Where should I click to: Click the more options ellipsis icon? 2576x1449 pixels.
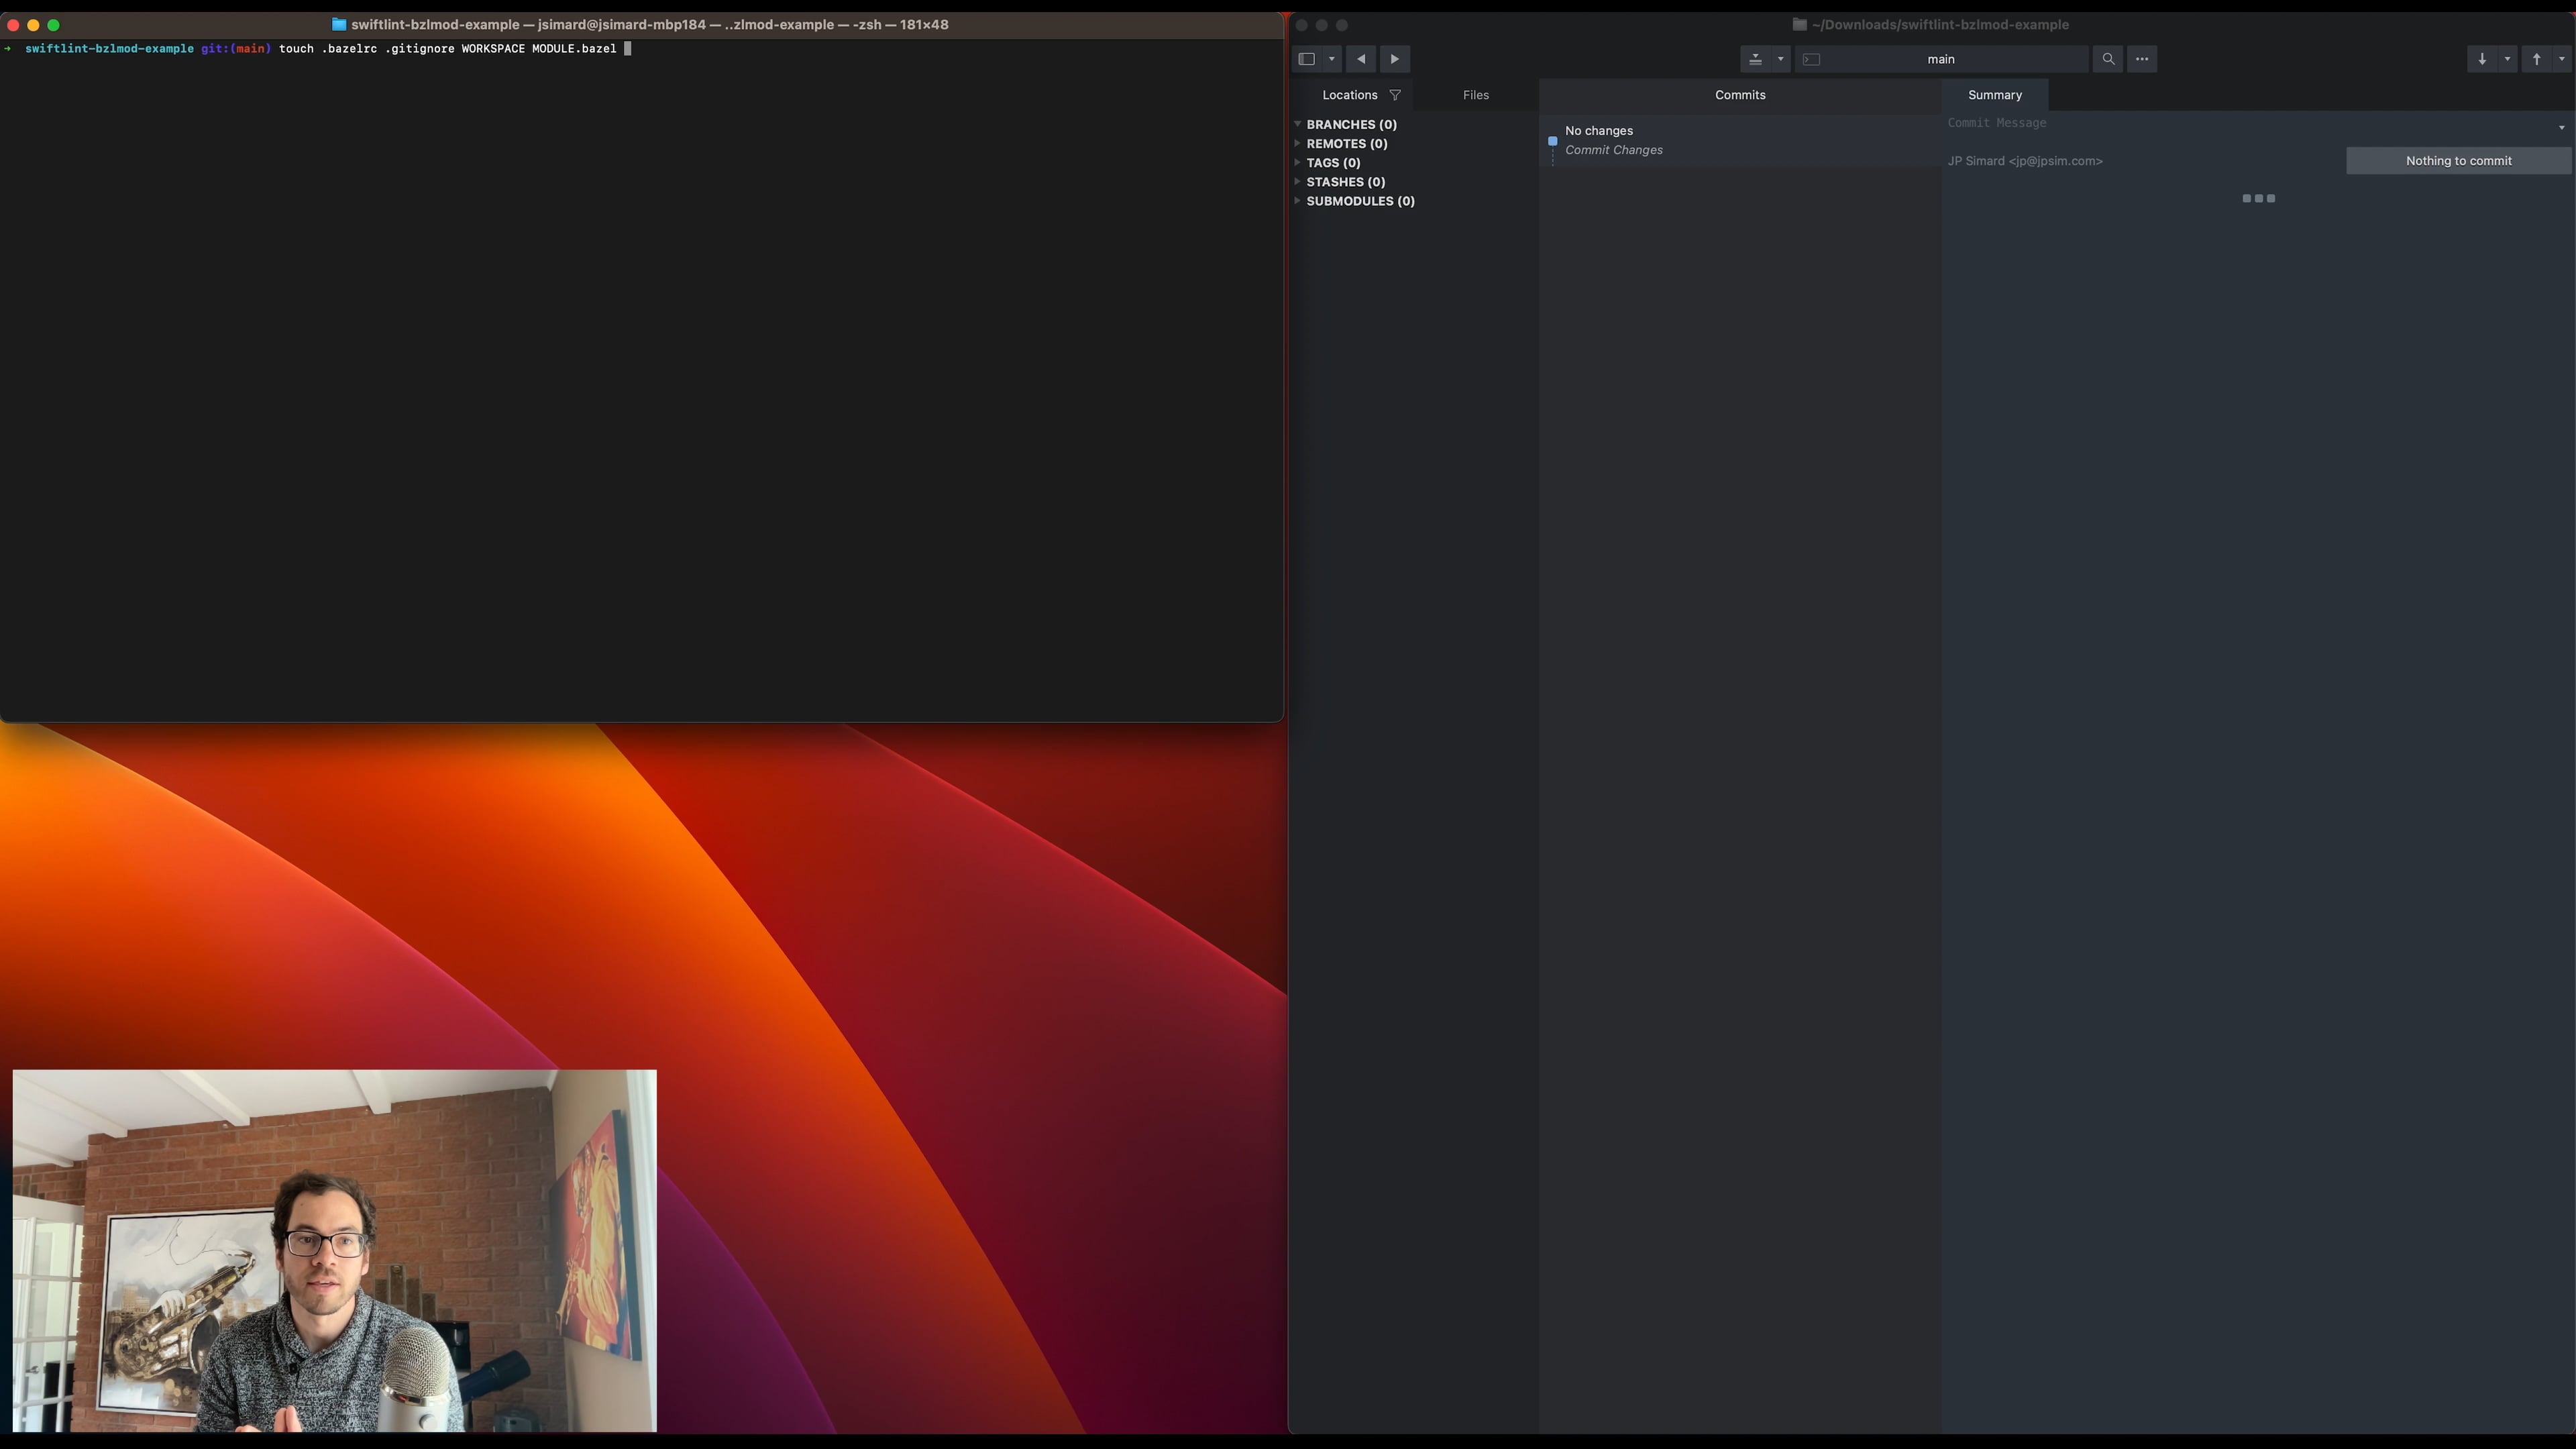pyautogui.click(x=2143, y=59)
